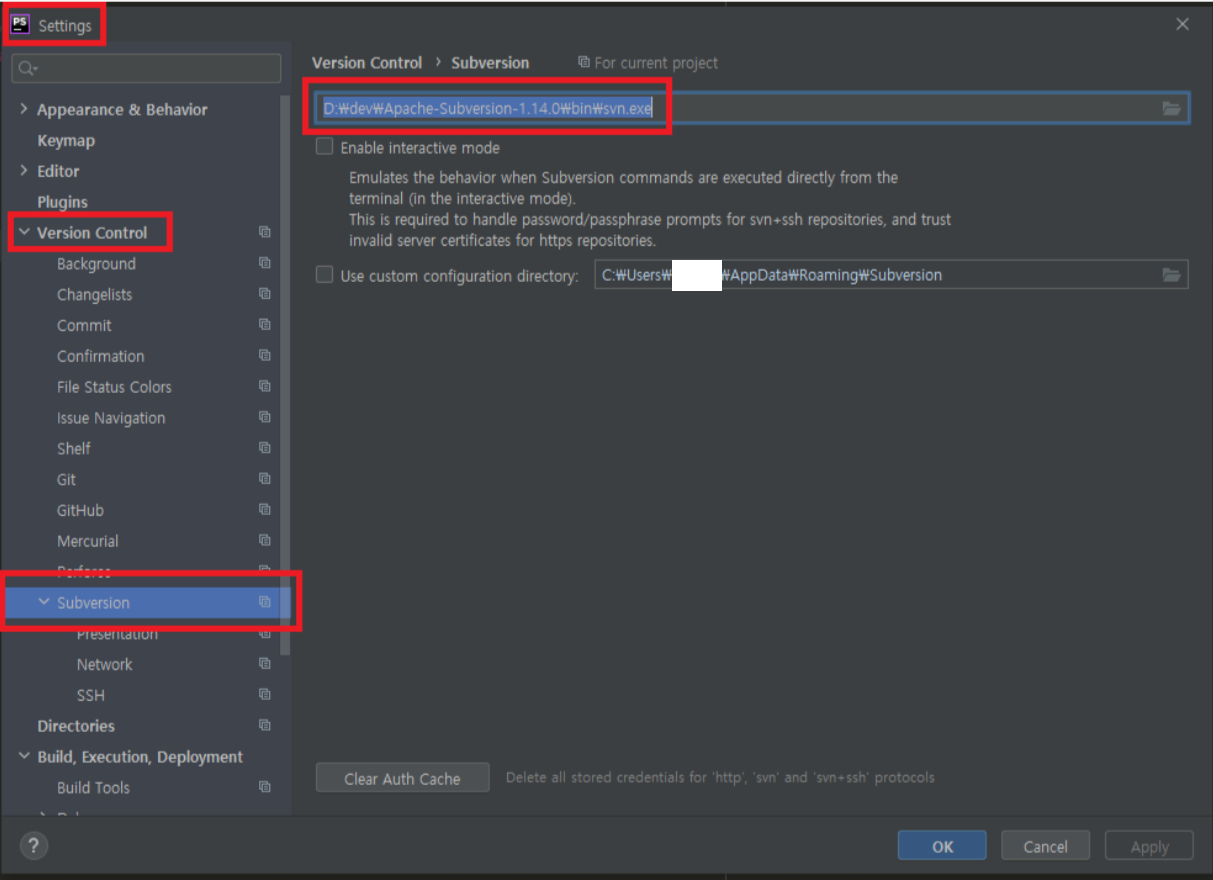1213x880 pixels.
Task: Select Build Tools settings
Action: coord(93,788)
